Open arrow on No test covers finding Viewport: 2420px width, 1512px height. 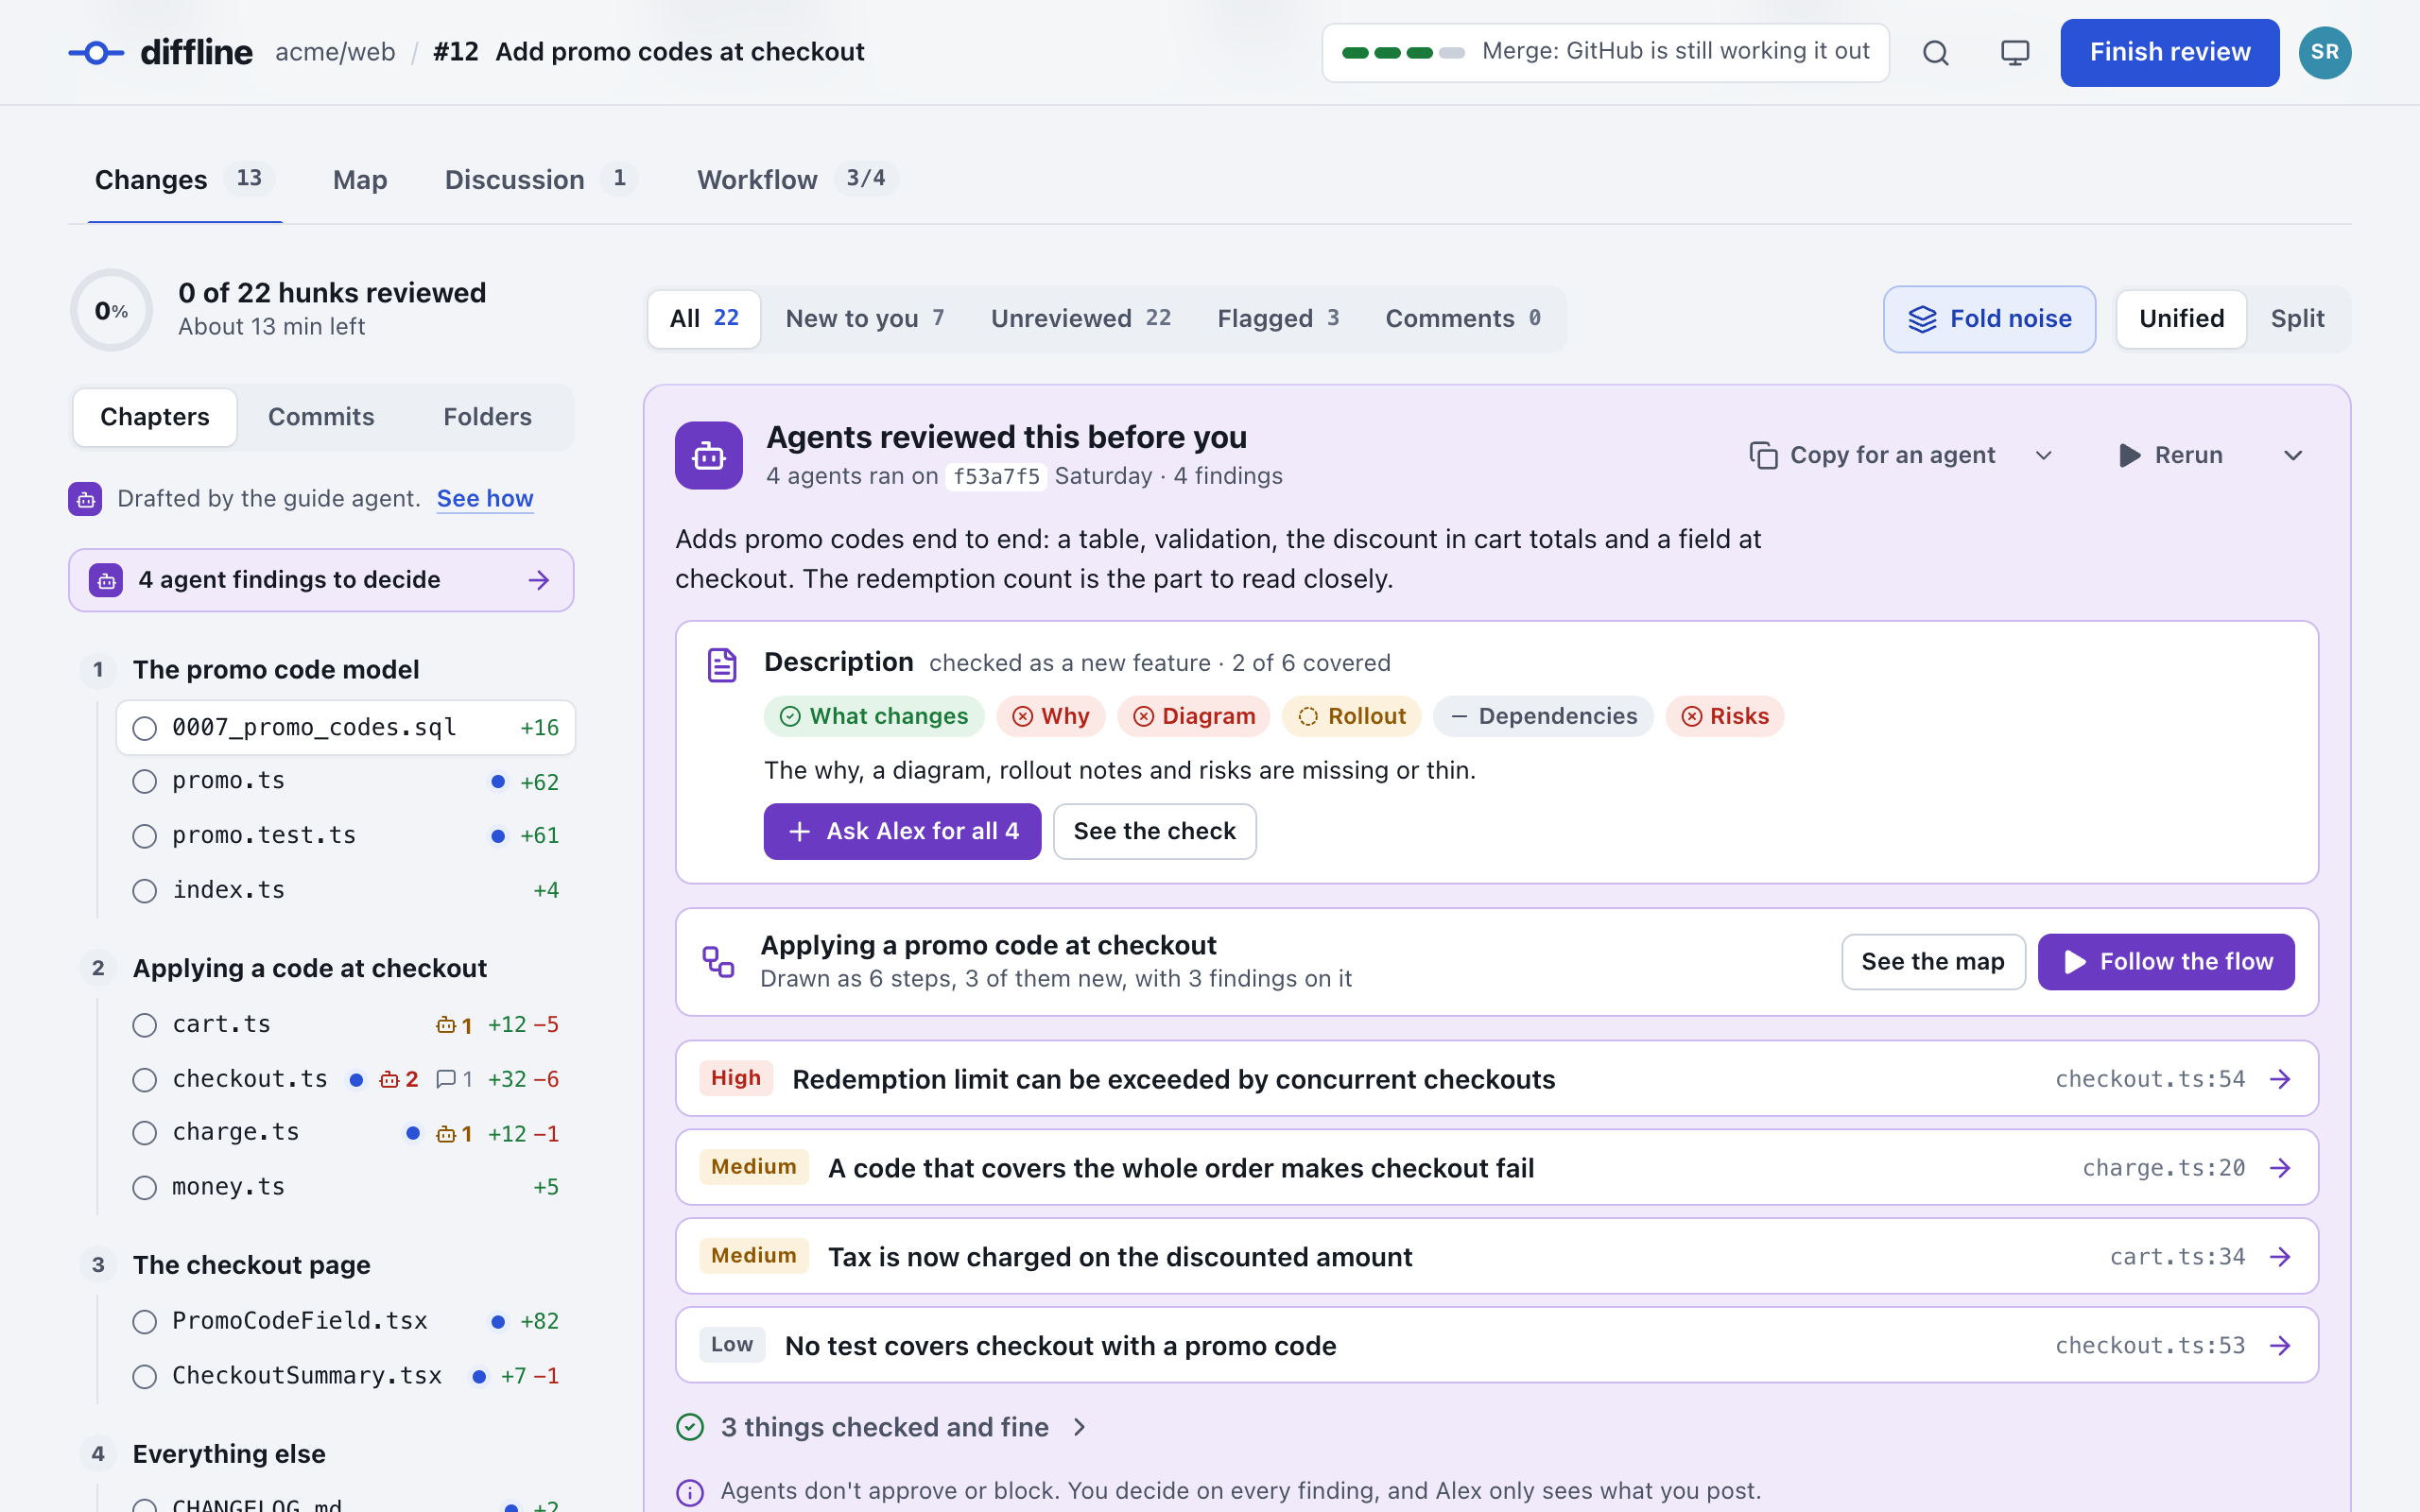point(2281,1346)
